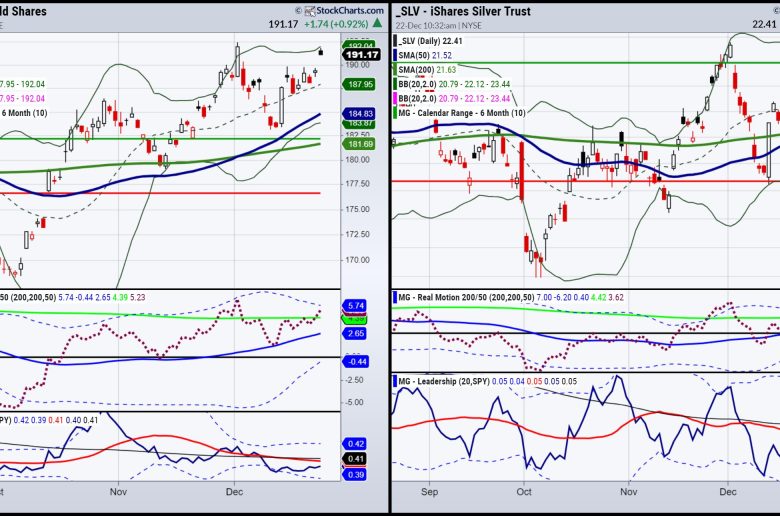This screenshot has height=516, width=780.
Task: Click the Dec date label on left chart
Action: click(234, 492)
